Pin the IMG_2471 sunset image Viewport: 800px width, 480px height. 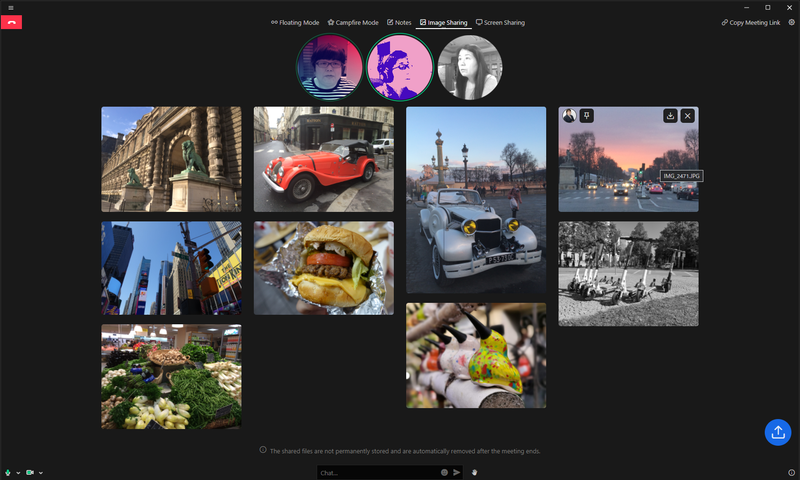click(x=587, y=116)
